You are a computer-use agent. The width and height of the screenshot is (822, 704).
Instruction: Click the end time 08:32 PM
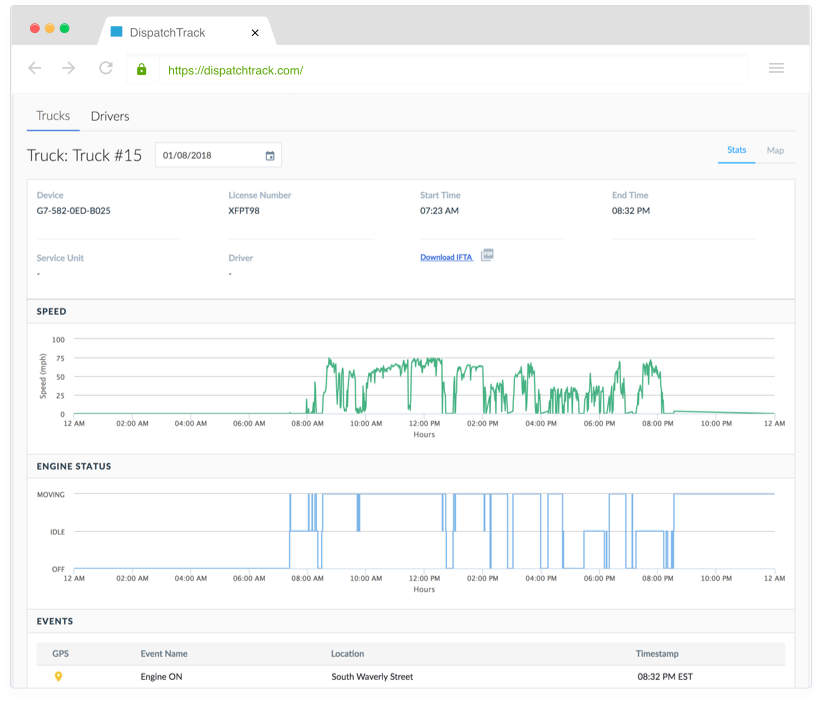pos(631,211)
